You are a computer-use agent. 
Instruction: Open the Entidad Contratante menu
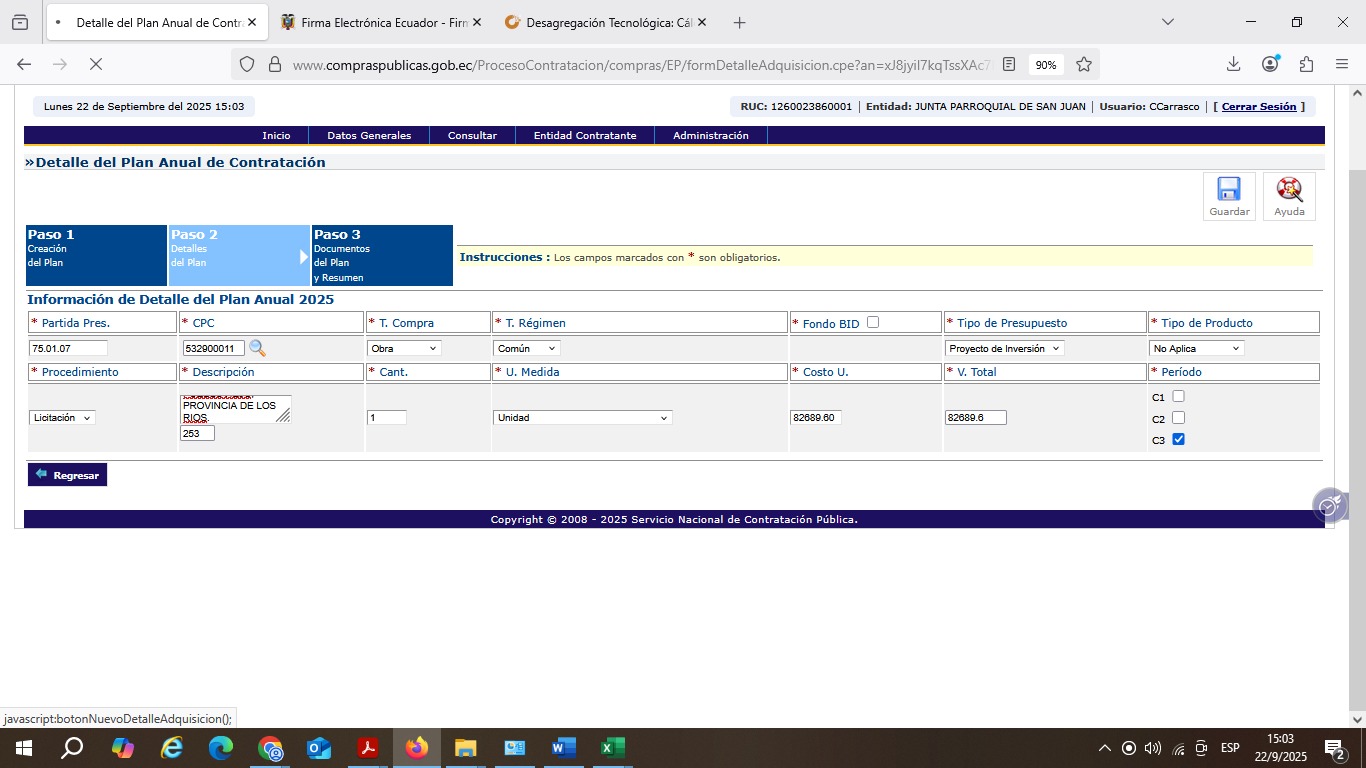coord(585,136)
